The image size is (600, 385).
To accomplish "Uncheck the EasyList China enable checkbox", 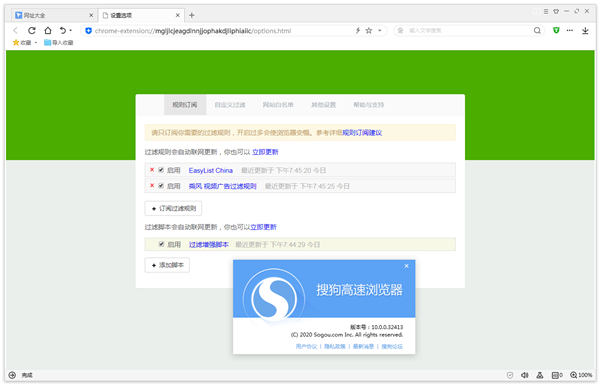I will (x=161, y=170).
